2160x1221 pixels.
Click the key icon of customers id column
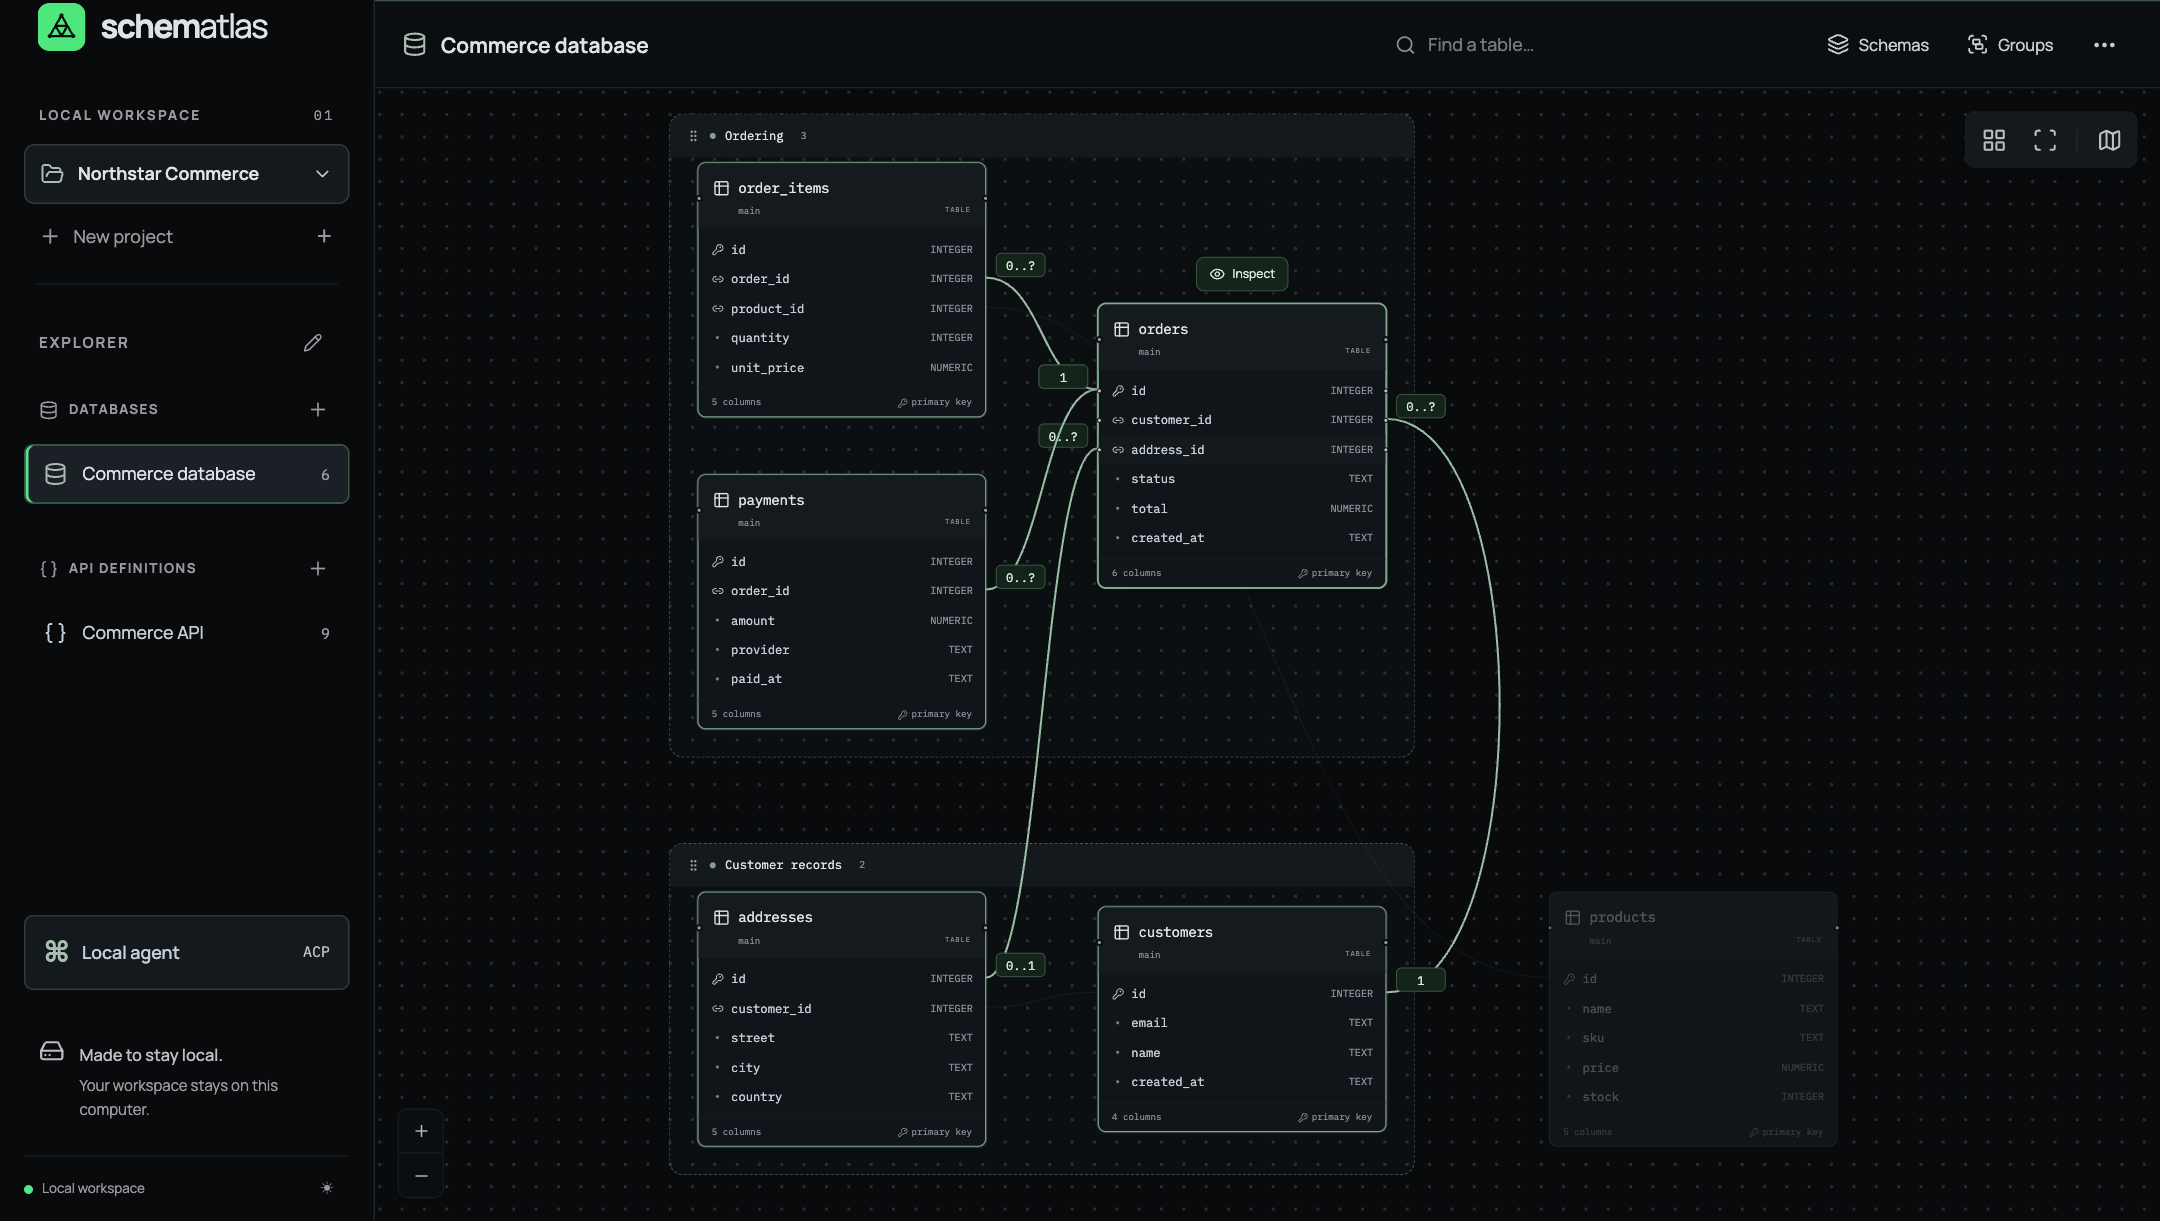(x=1117, y=994)
